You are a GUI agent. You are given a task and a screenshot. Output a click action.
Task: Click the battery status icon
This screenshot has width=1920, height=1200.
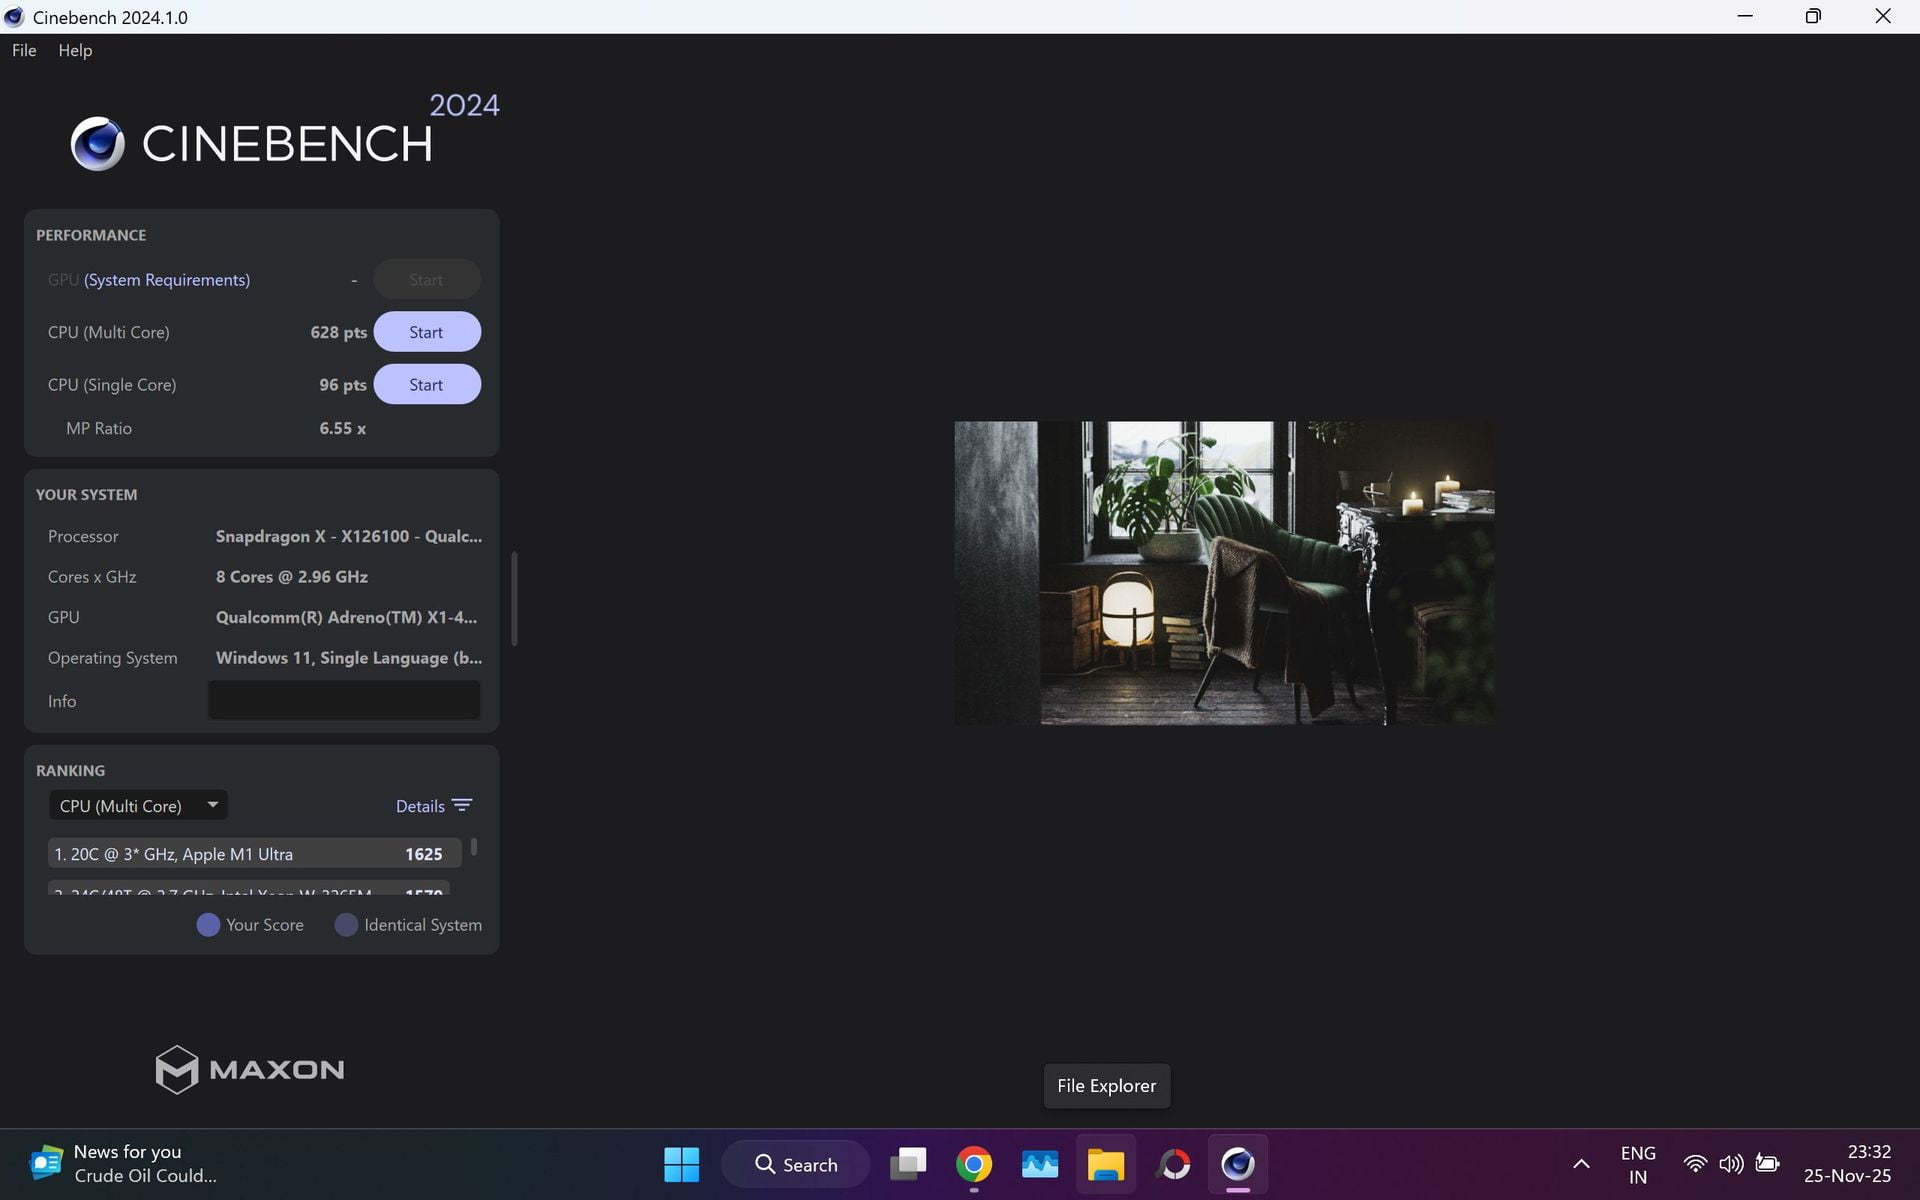coord(1768,1164)
